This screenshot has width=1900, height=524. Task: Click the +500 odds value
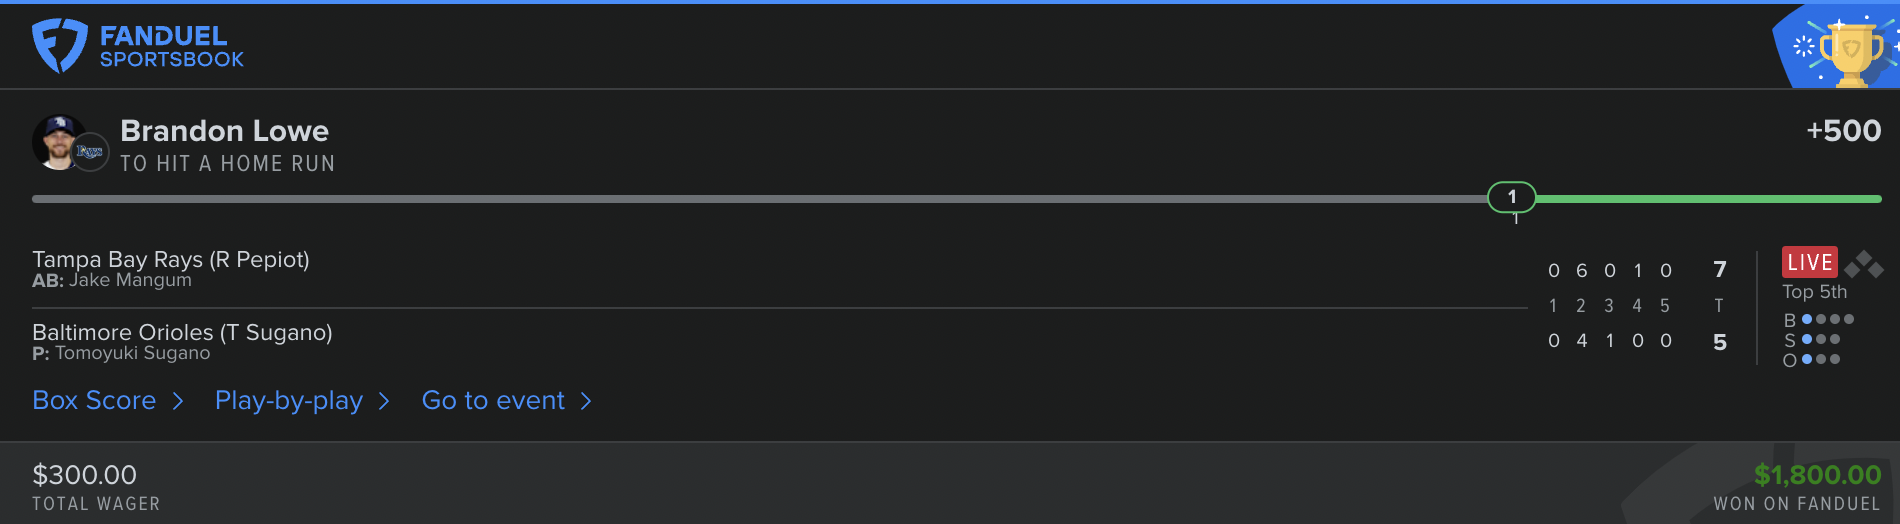[x=1843, y=131]
